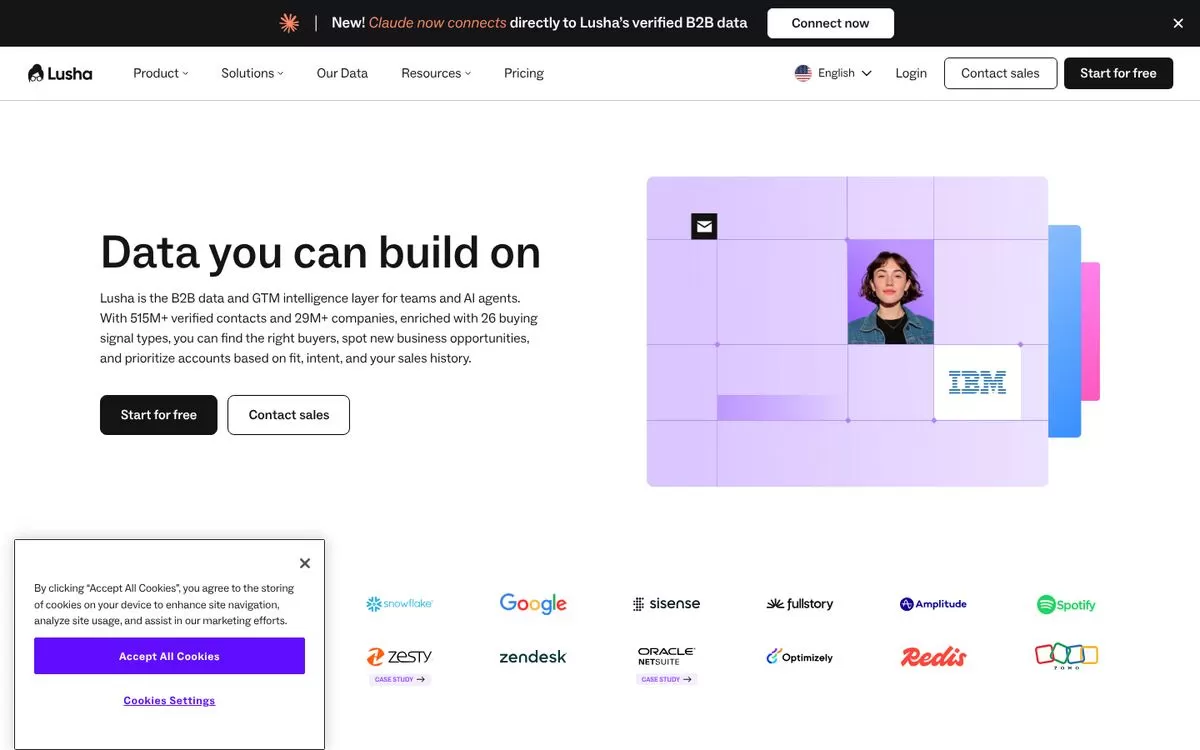Click the IBM logo tile in the hero graphic
The height and width of the screenshot is (750, 1200).
(x=977, y=382)
